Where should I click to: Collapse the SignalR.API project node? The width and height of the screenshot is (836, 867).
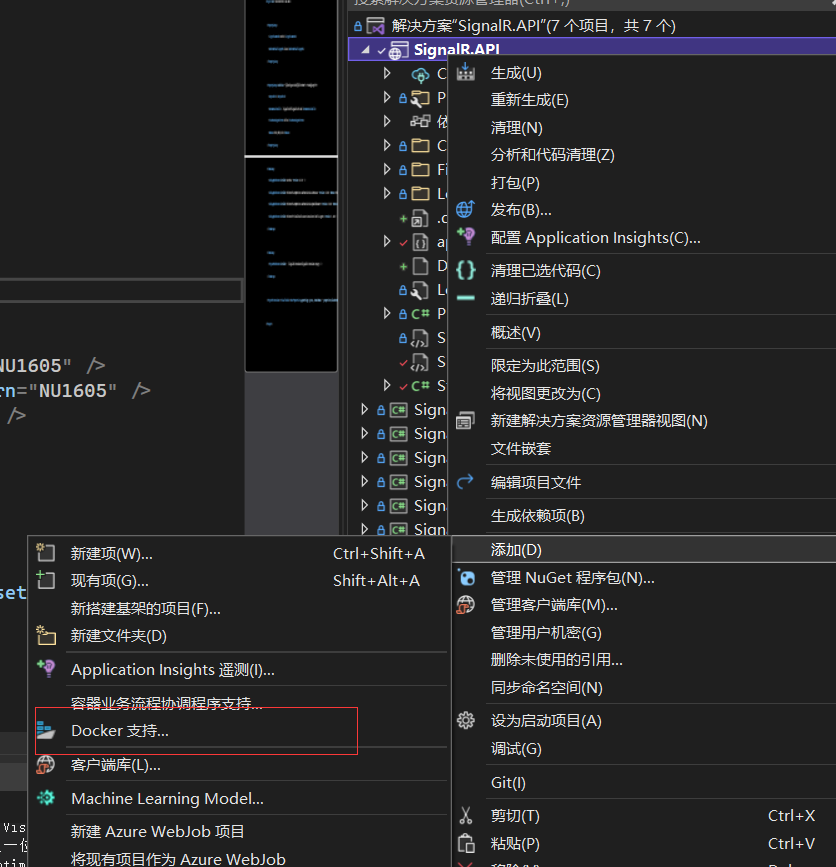[x=365, y=50]
